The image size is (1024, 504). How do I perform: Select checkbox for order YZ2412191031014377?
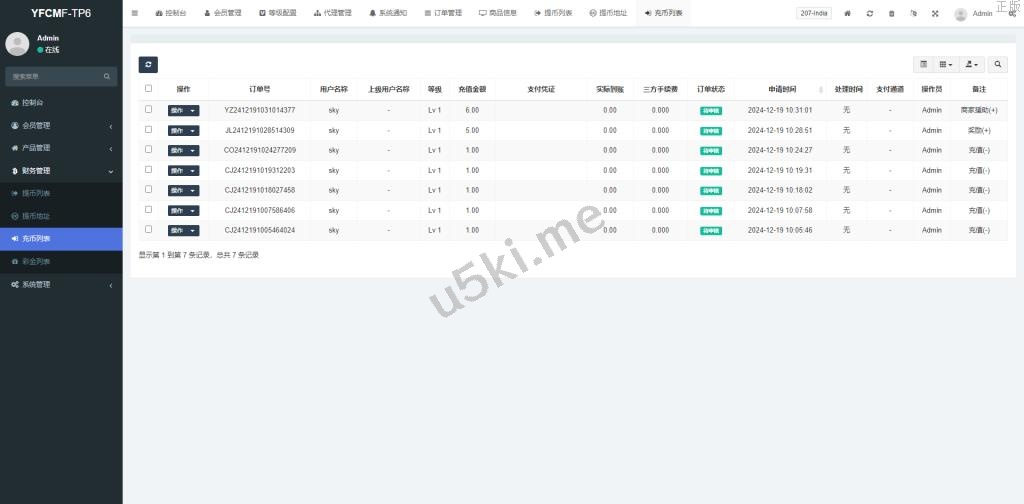coord(149,109)
